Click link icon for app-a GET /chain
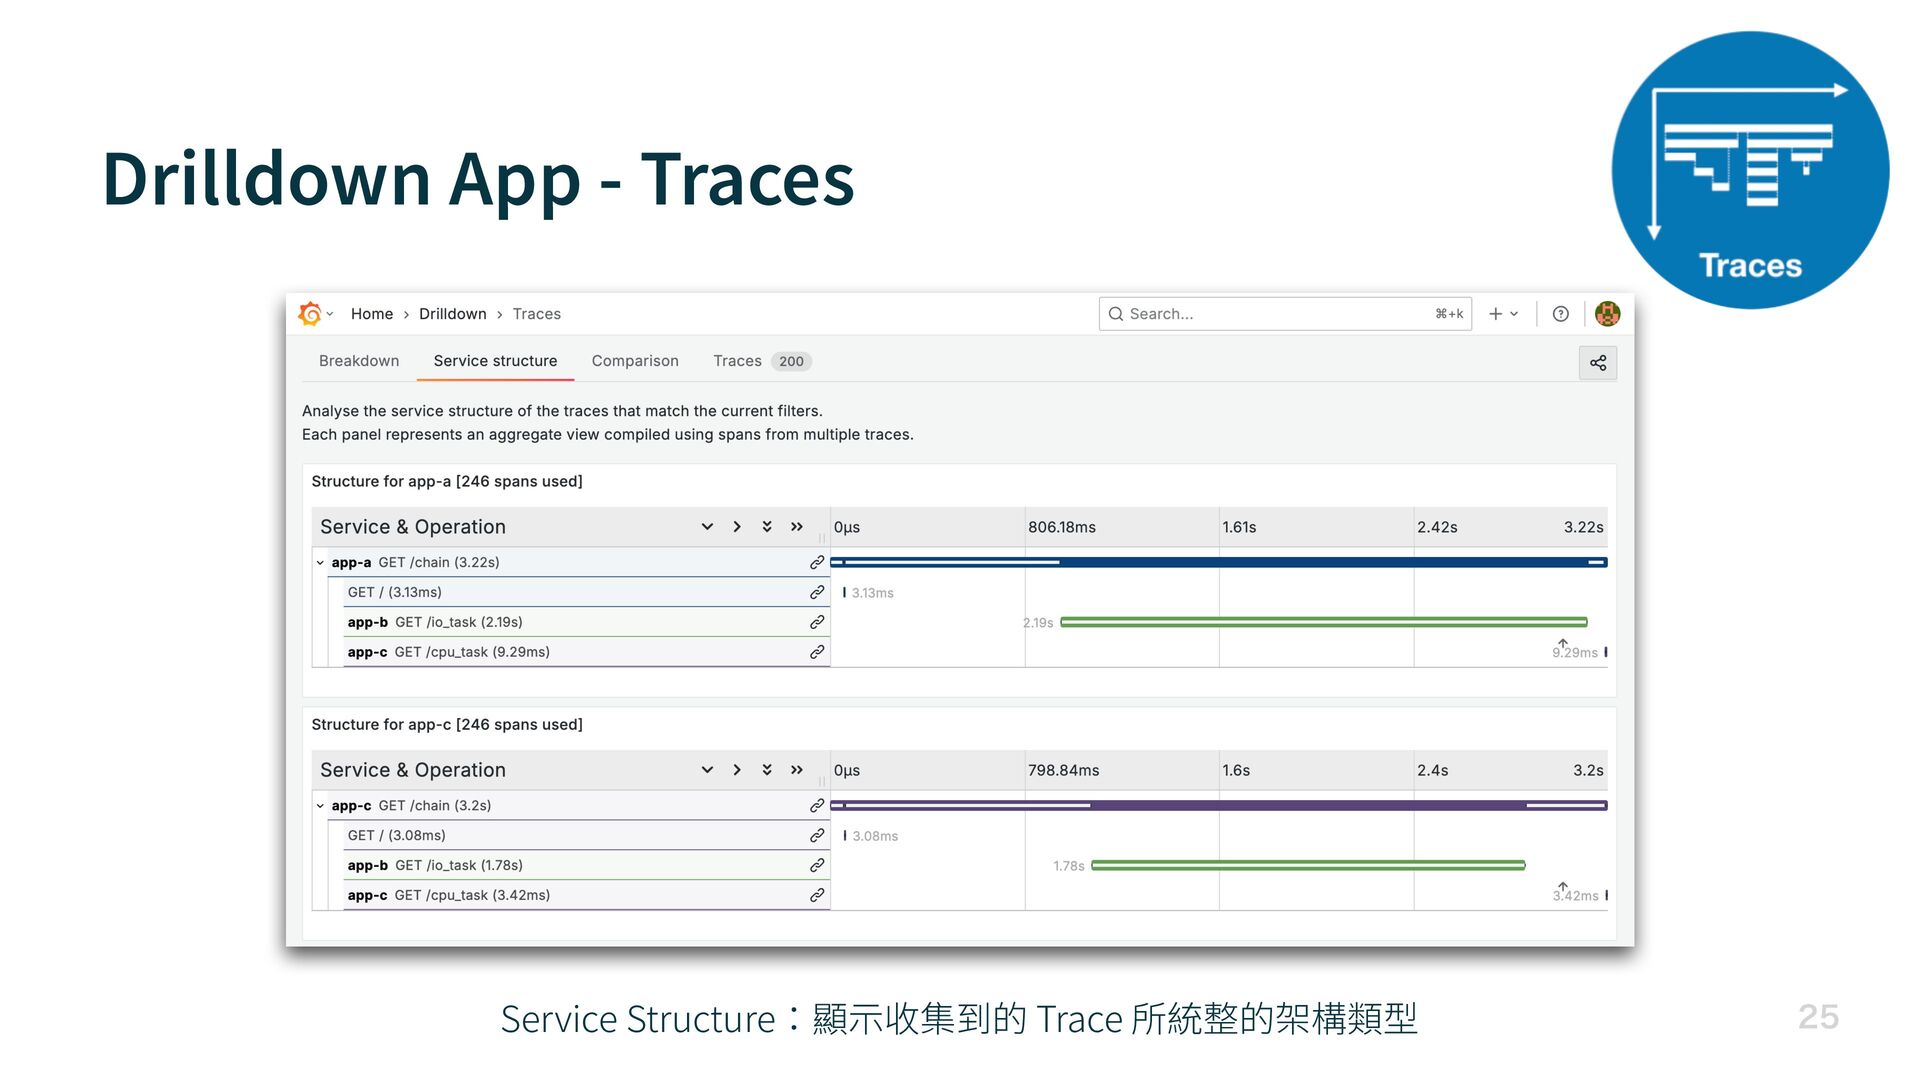This screenshot has height=1080, width=1920. (817, 563)
